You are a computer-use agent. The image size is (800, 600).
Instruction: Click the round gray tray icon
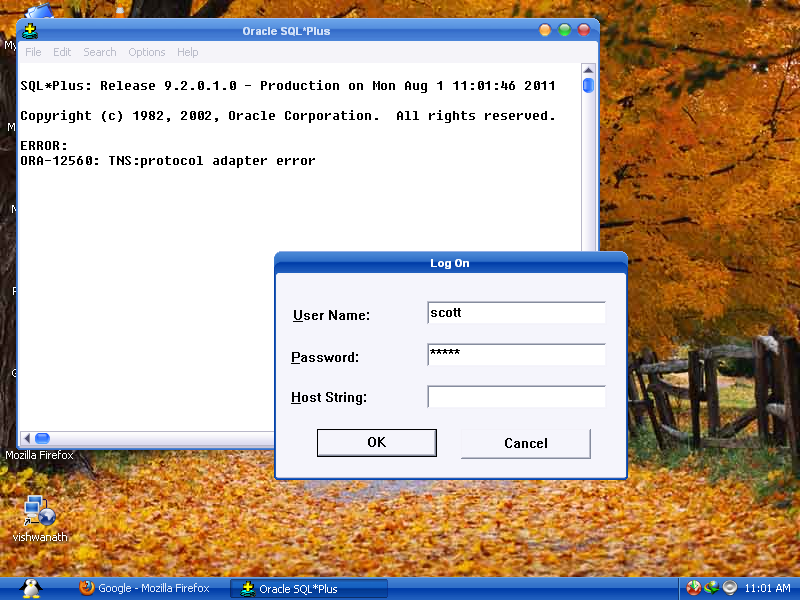pyautogui.click(x=730, y=588)
